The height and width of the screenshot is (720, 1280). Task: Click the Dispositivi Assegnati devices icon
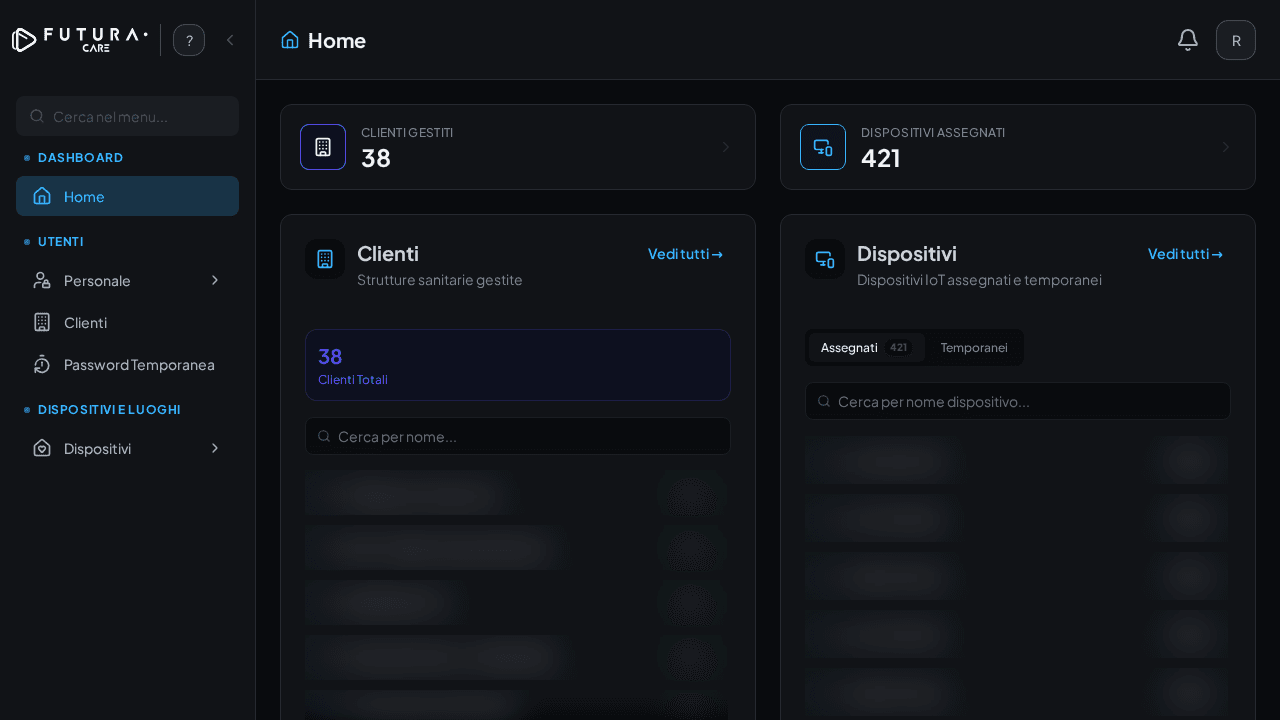823,147
